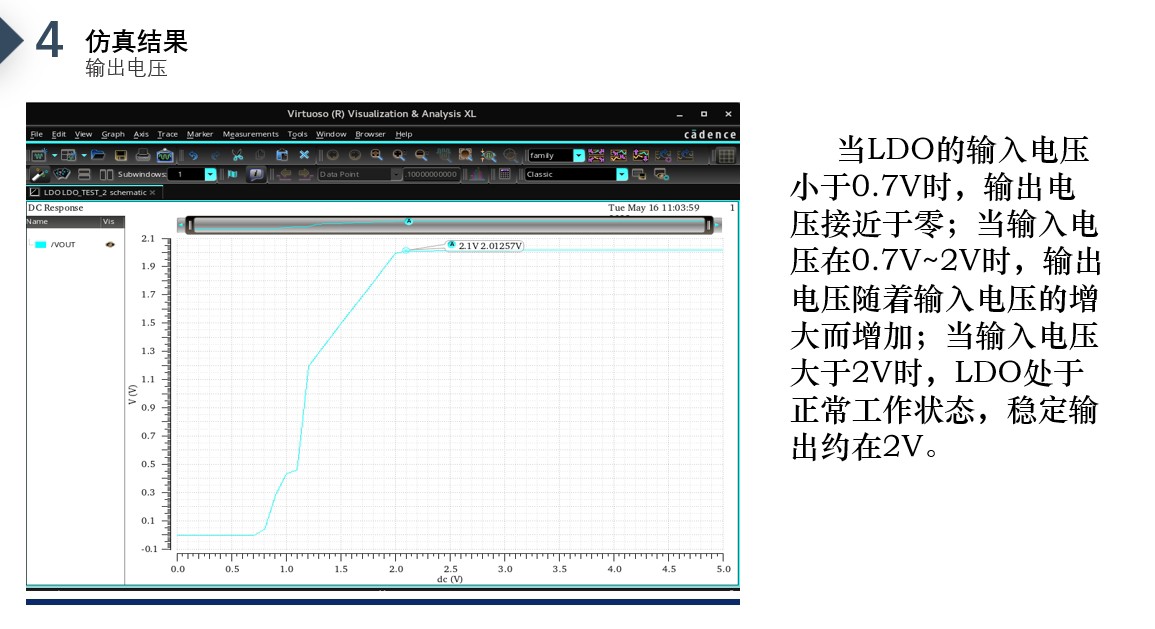Toggle visibility eye for /VOUT trace

(110, 245)
